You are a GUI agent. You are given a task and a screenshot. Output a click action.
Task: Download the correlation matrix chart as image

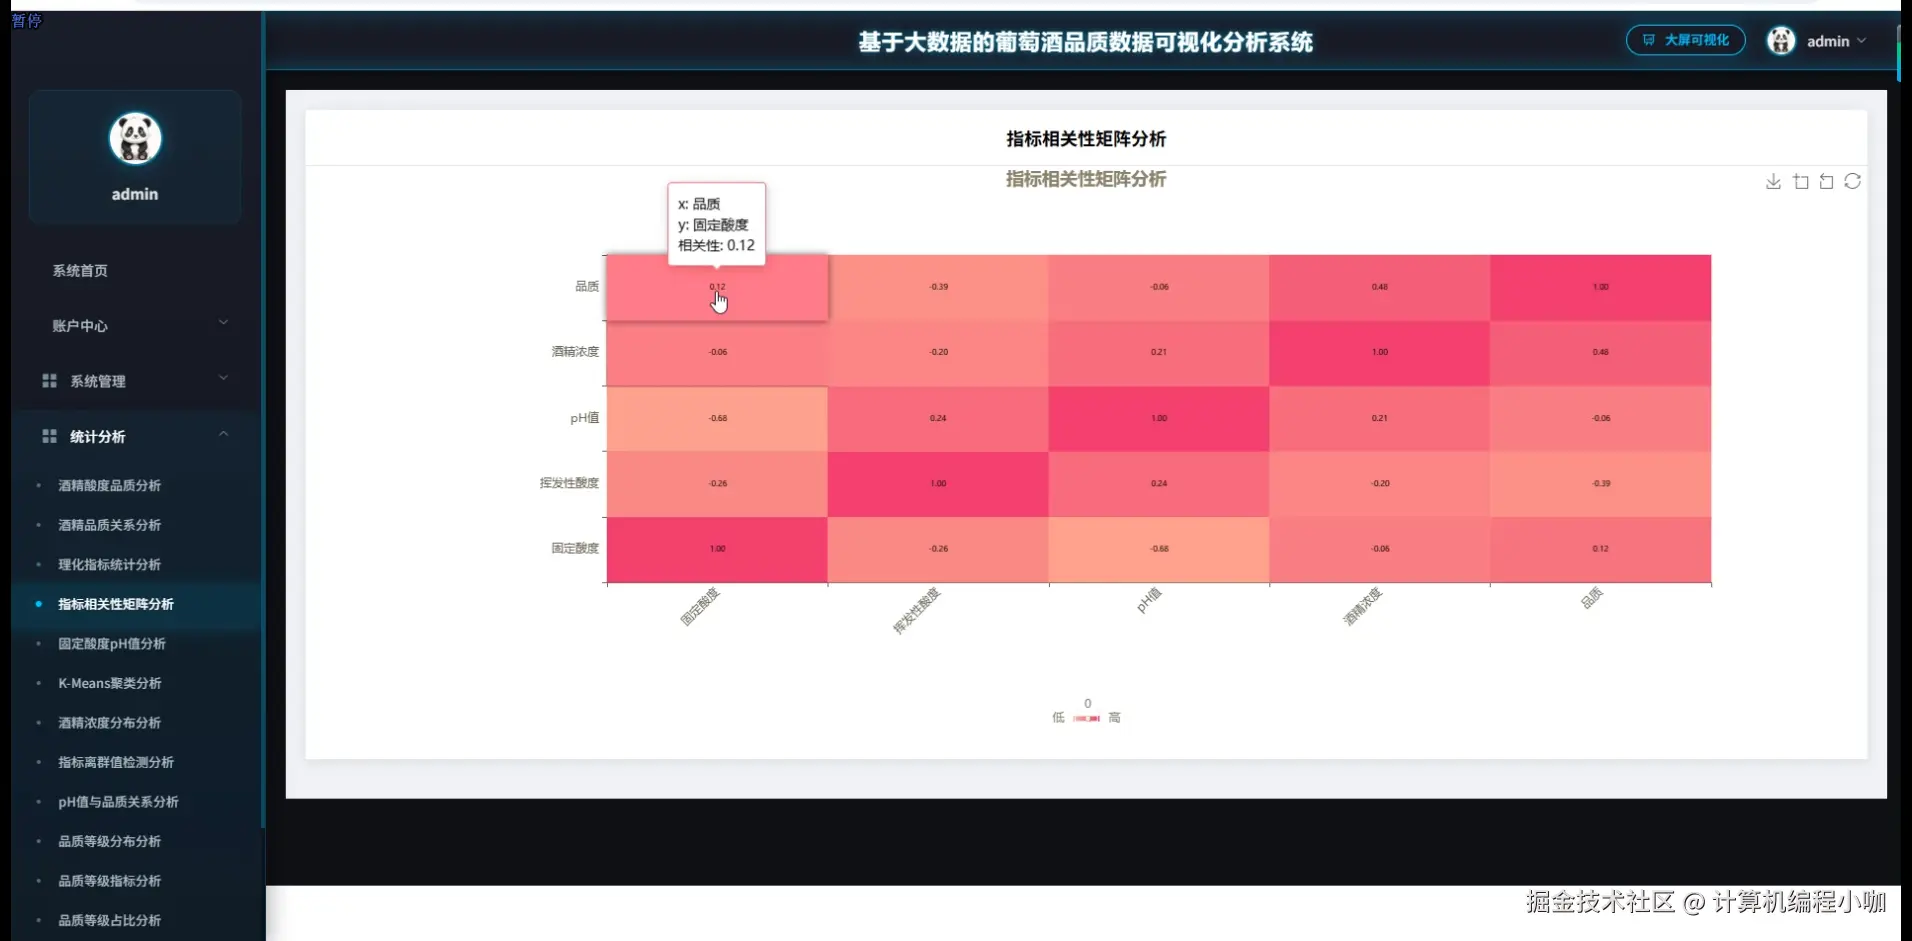(1773, 181)
